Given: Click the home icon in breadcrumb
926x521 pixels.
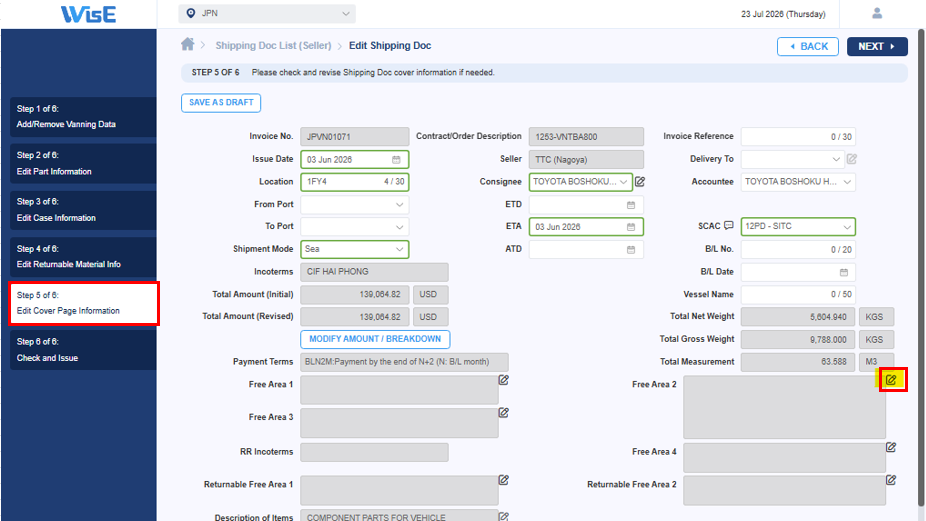Looking at the screenshot, I should pos(188,44).
